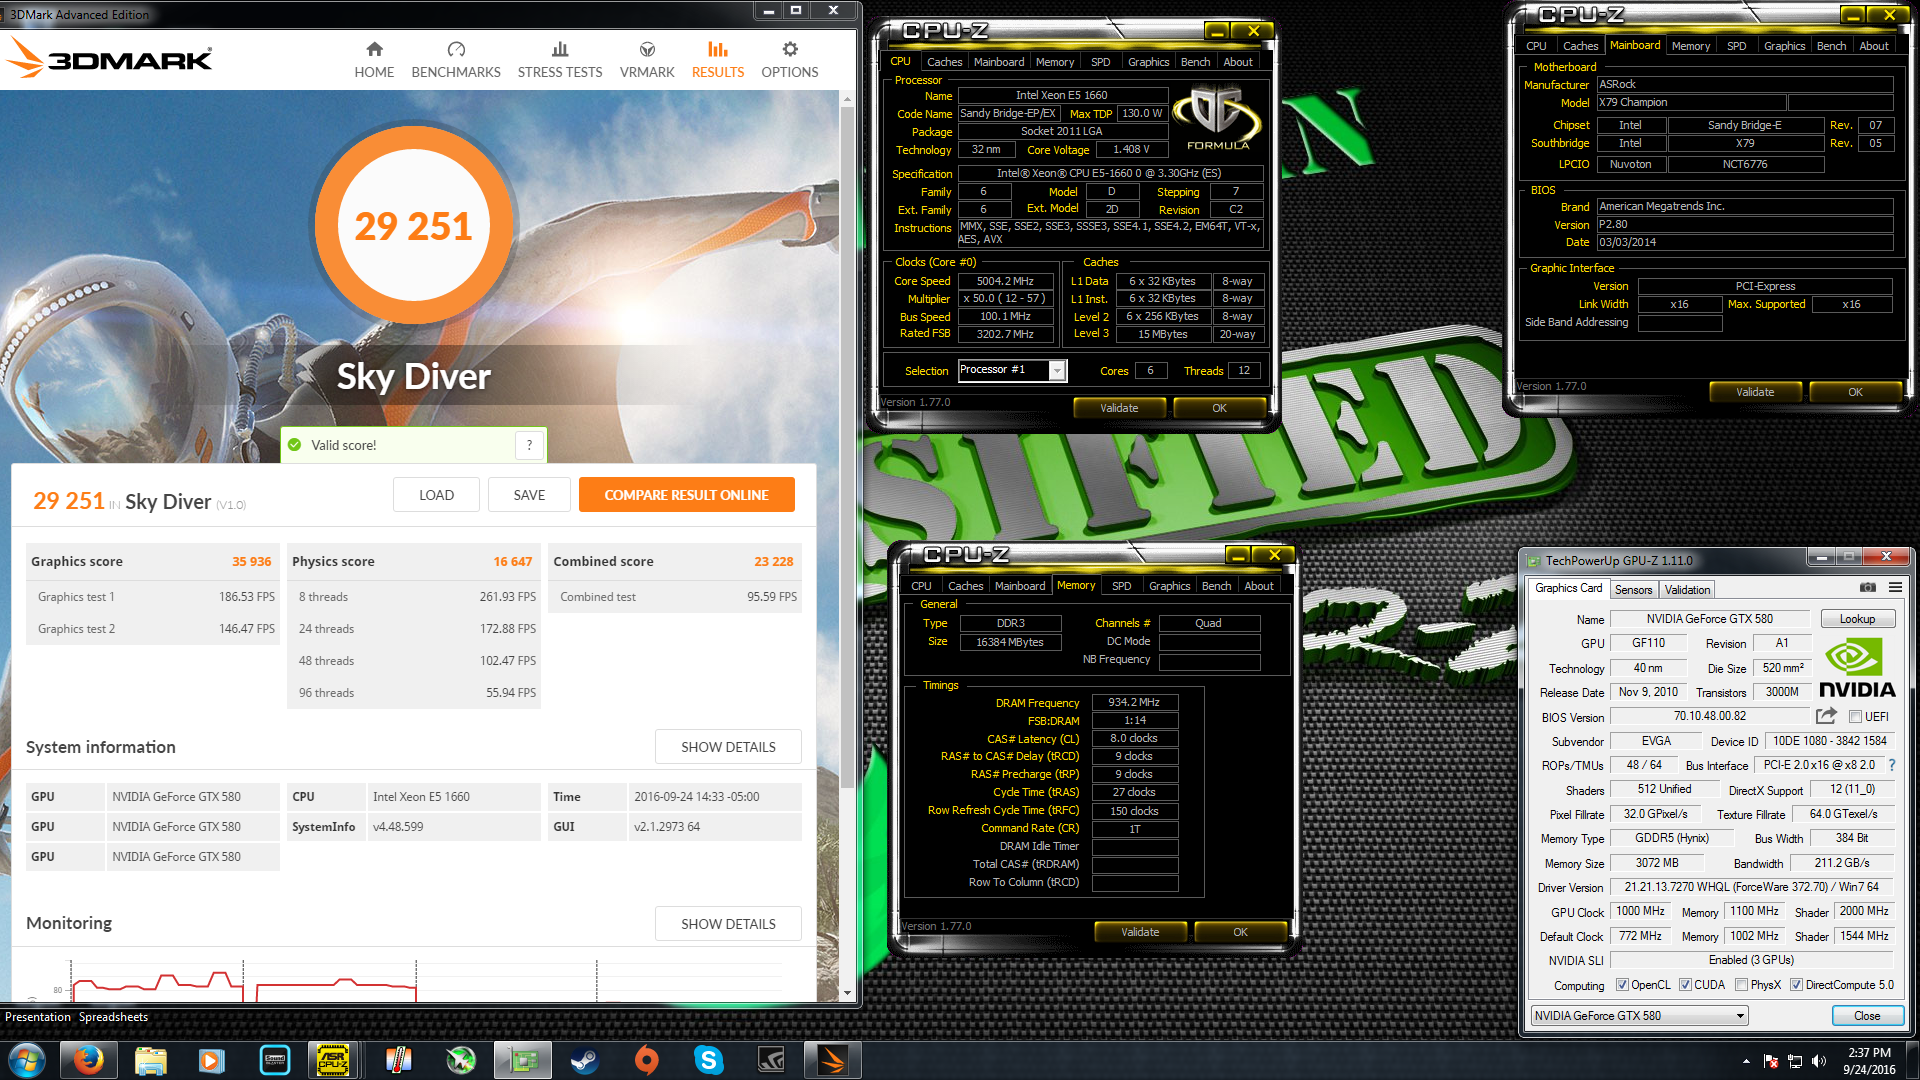The height and width of the screenshot is (1080, 1920).
Task: Open the GPU selector dropdown in GPU-Z
Action: point(1639,1016)
